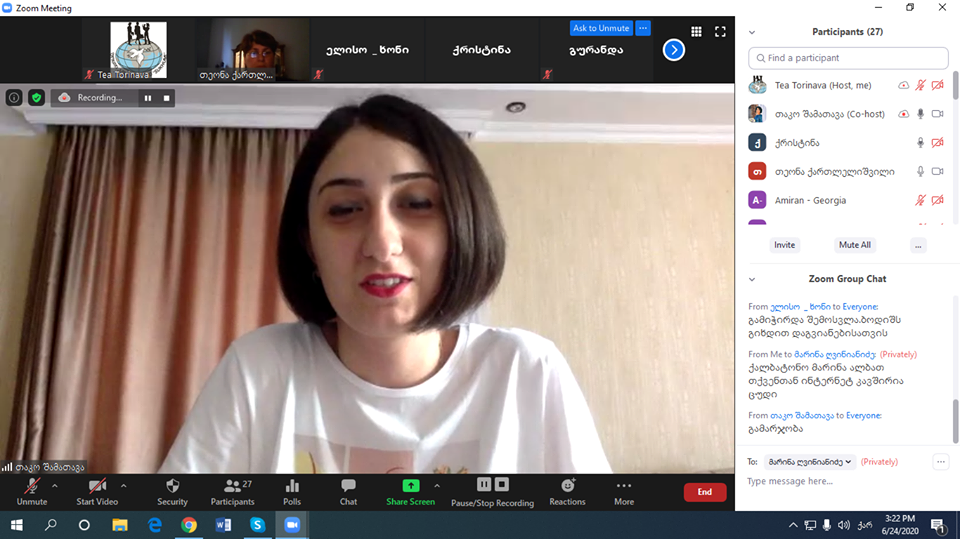
Task: Show next participants with the blue arrow
Action: click(x=673, y=50)
